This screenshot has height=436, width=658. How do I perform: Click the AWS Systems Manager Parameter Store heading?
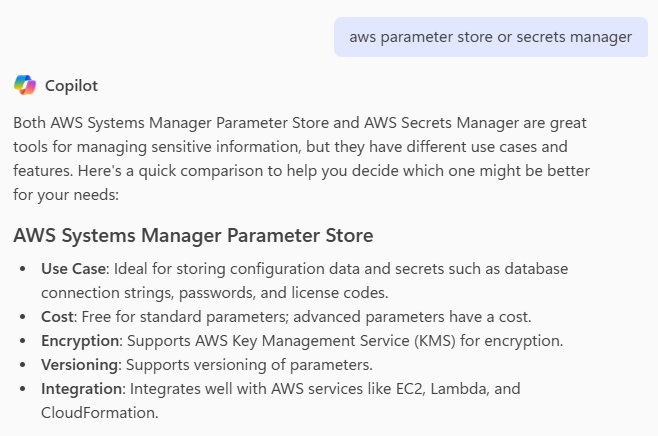click(193, 236)
